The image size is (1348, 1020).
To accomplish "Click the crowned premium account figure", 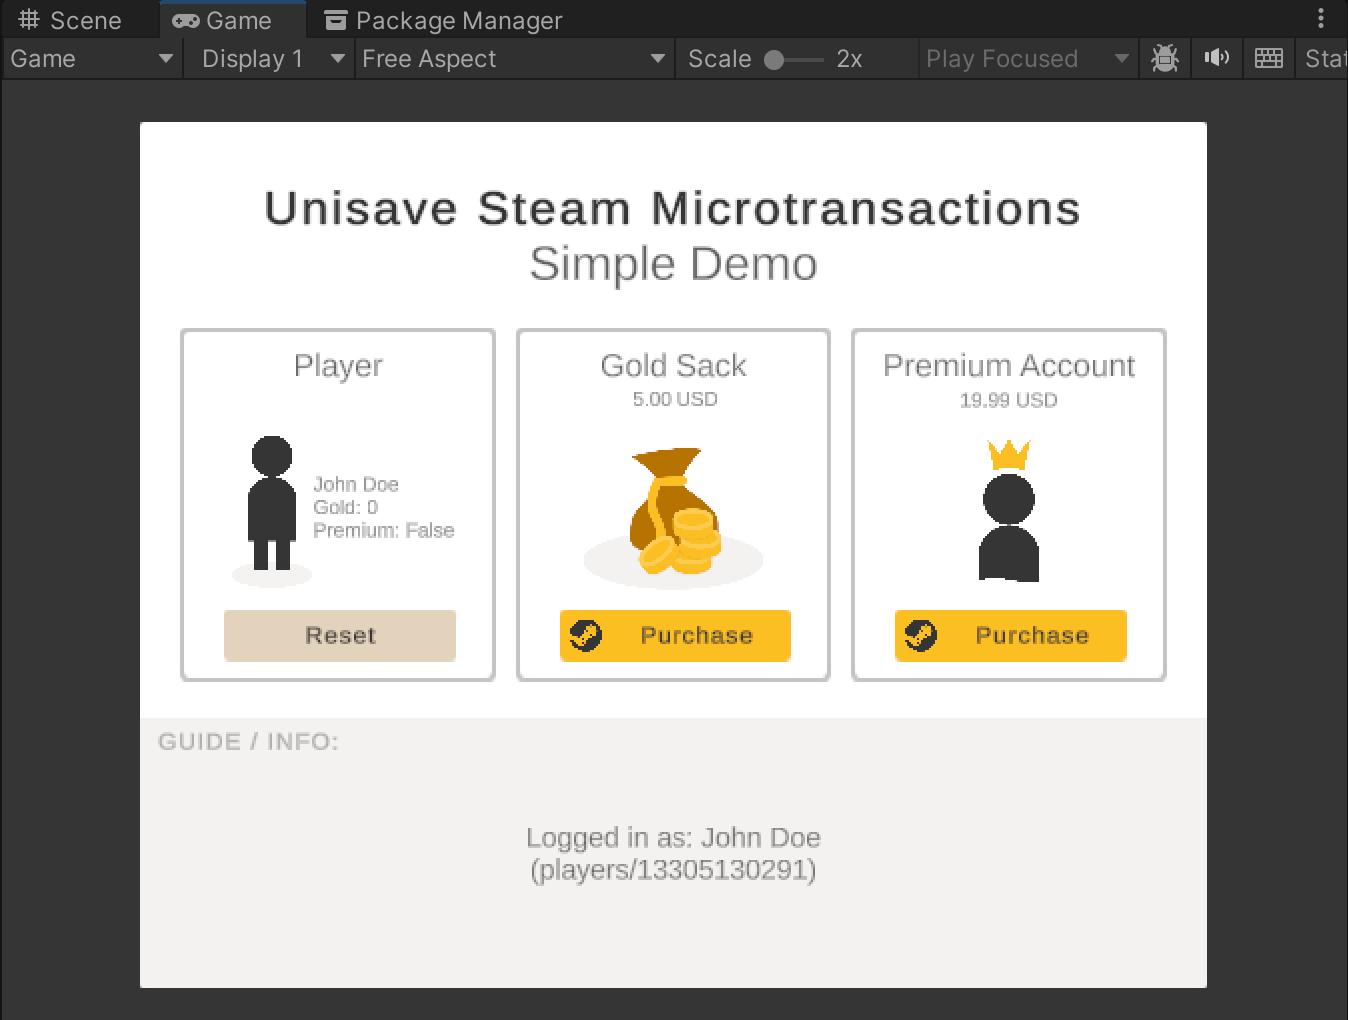I will point(1009,511).
